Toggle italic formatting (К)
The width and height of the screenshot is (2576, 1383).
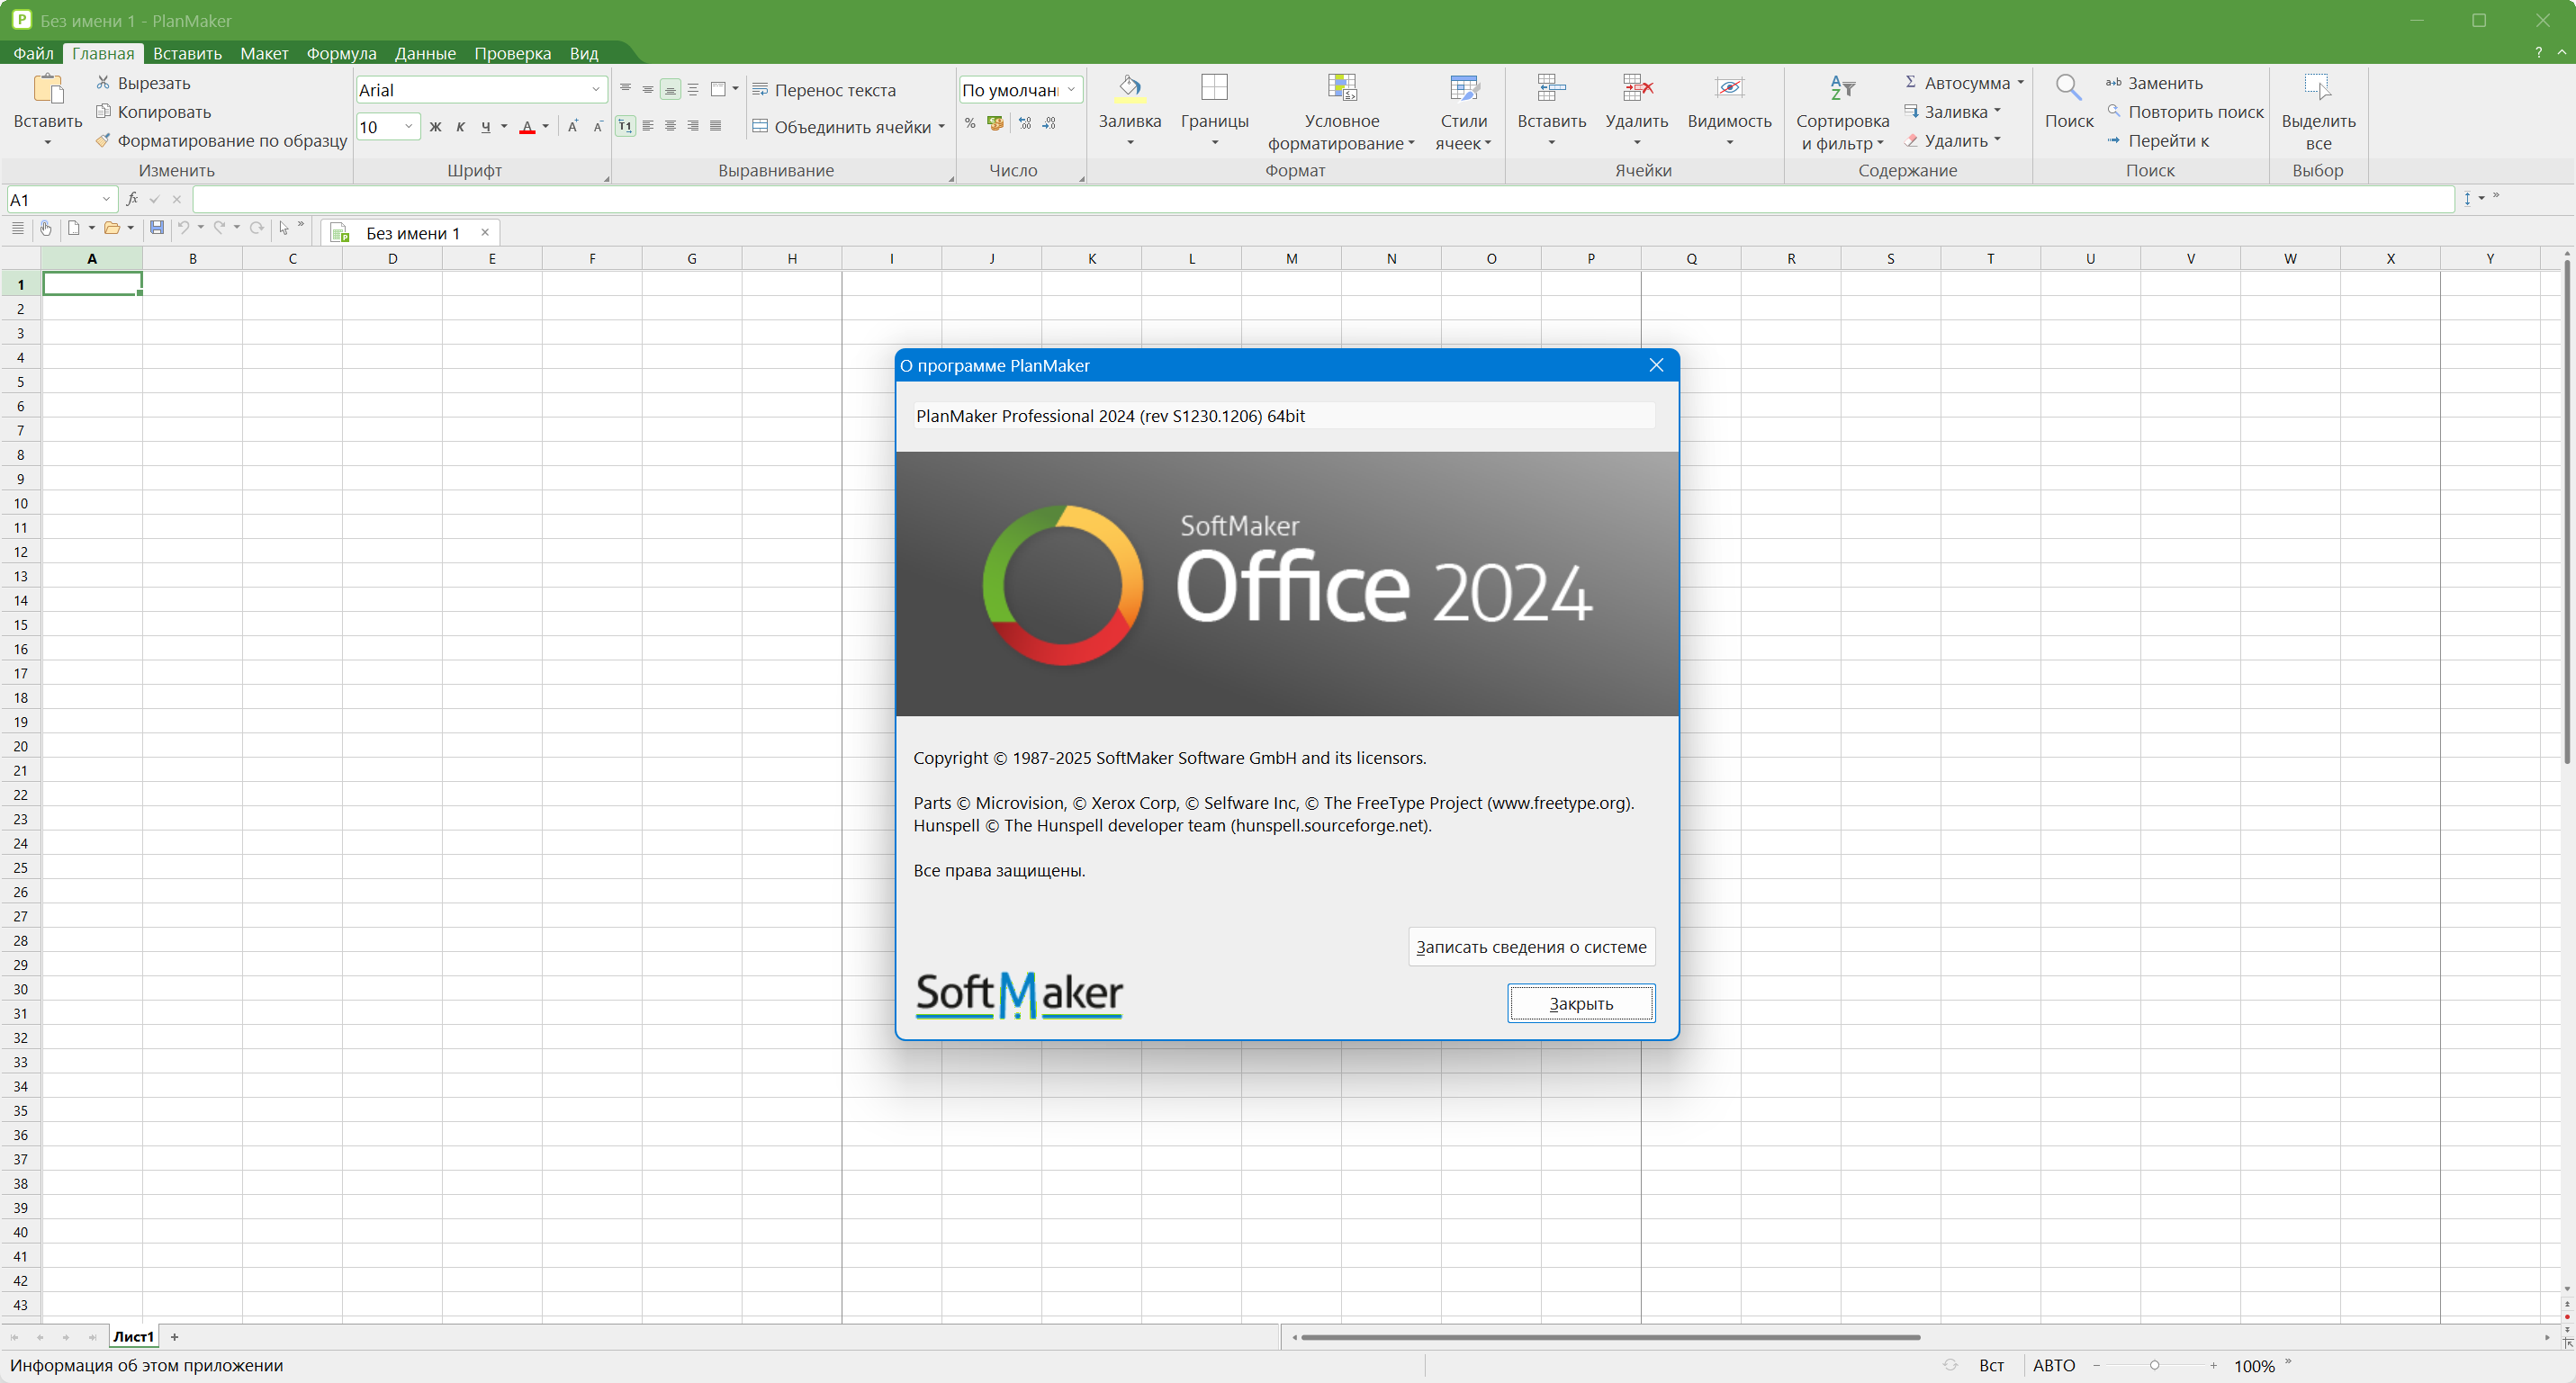(x=460, y=127)
